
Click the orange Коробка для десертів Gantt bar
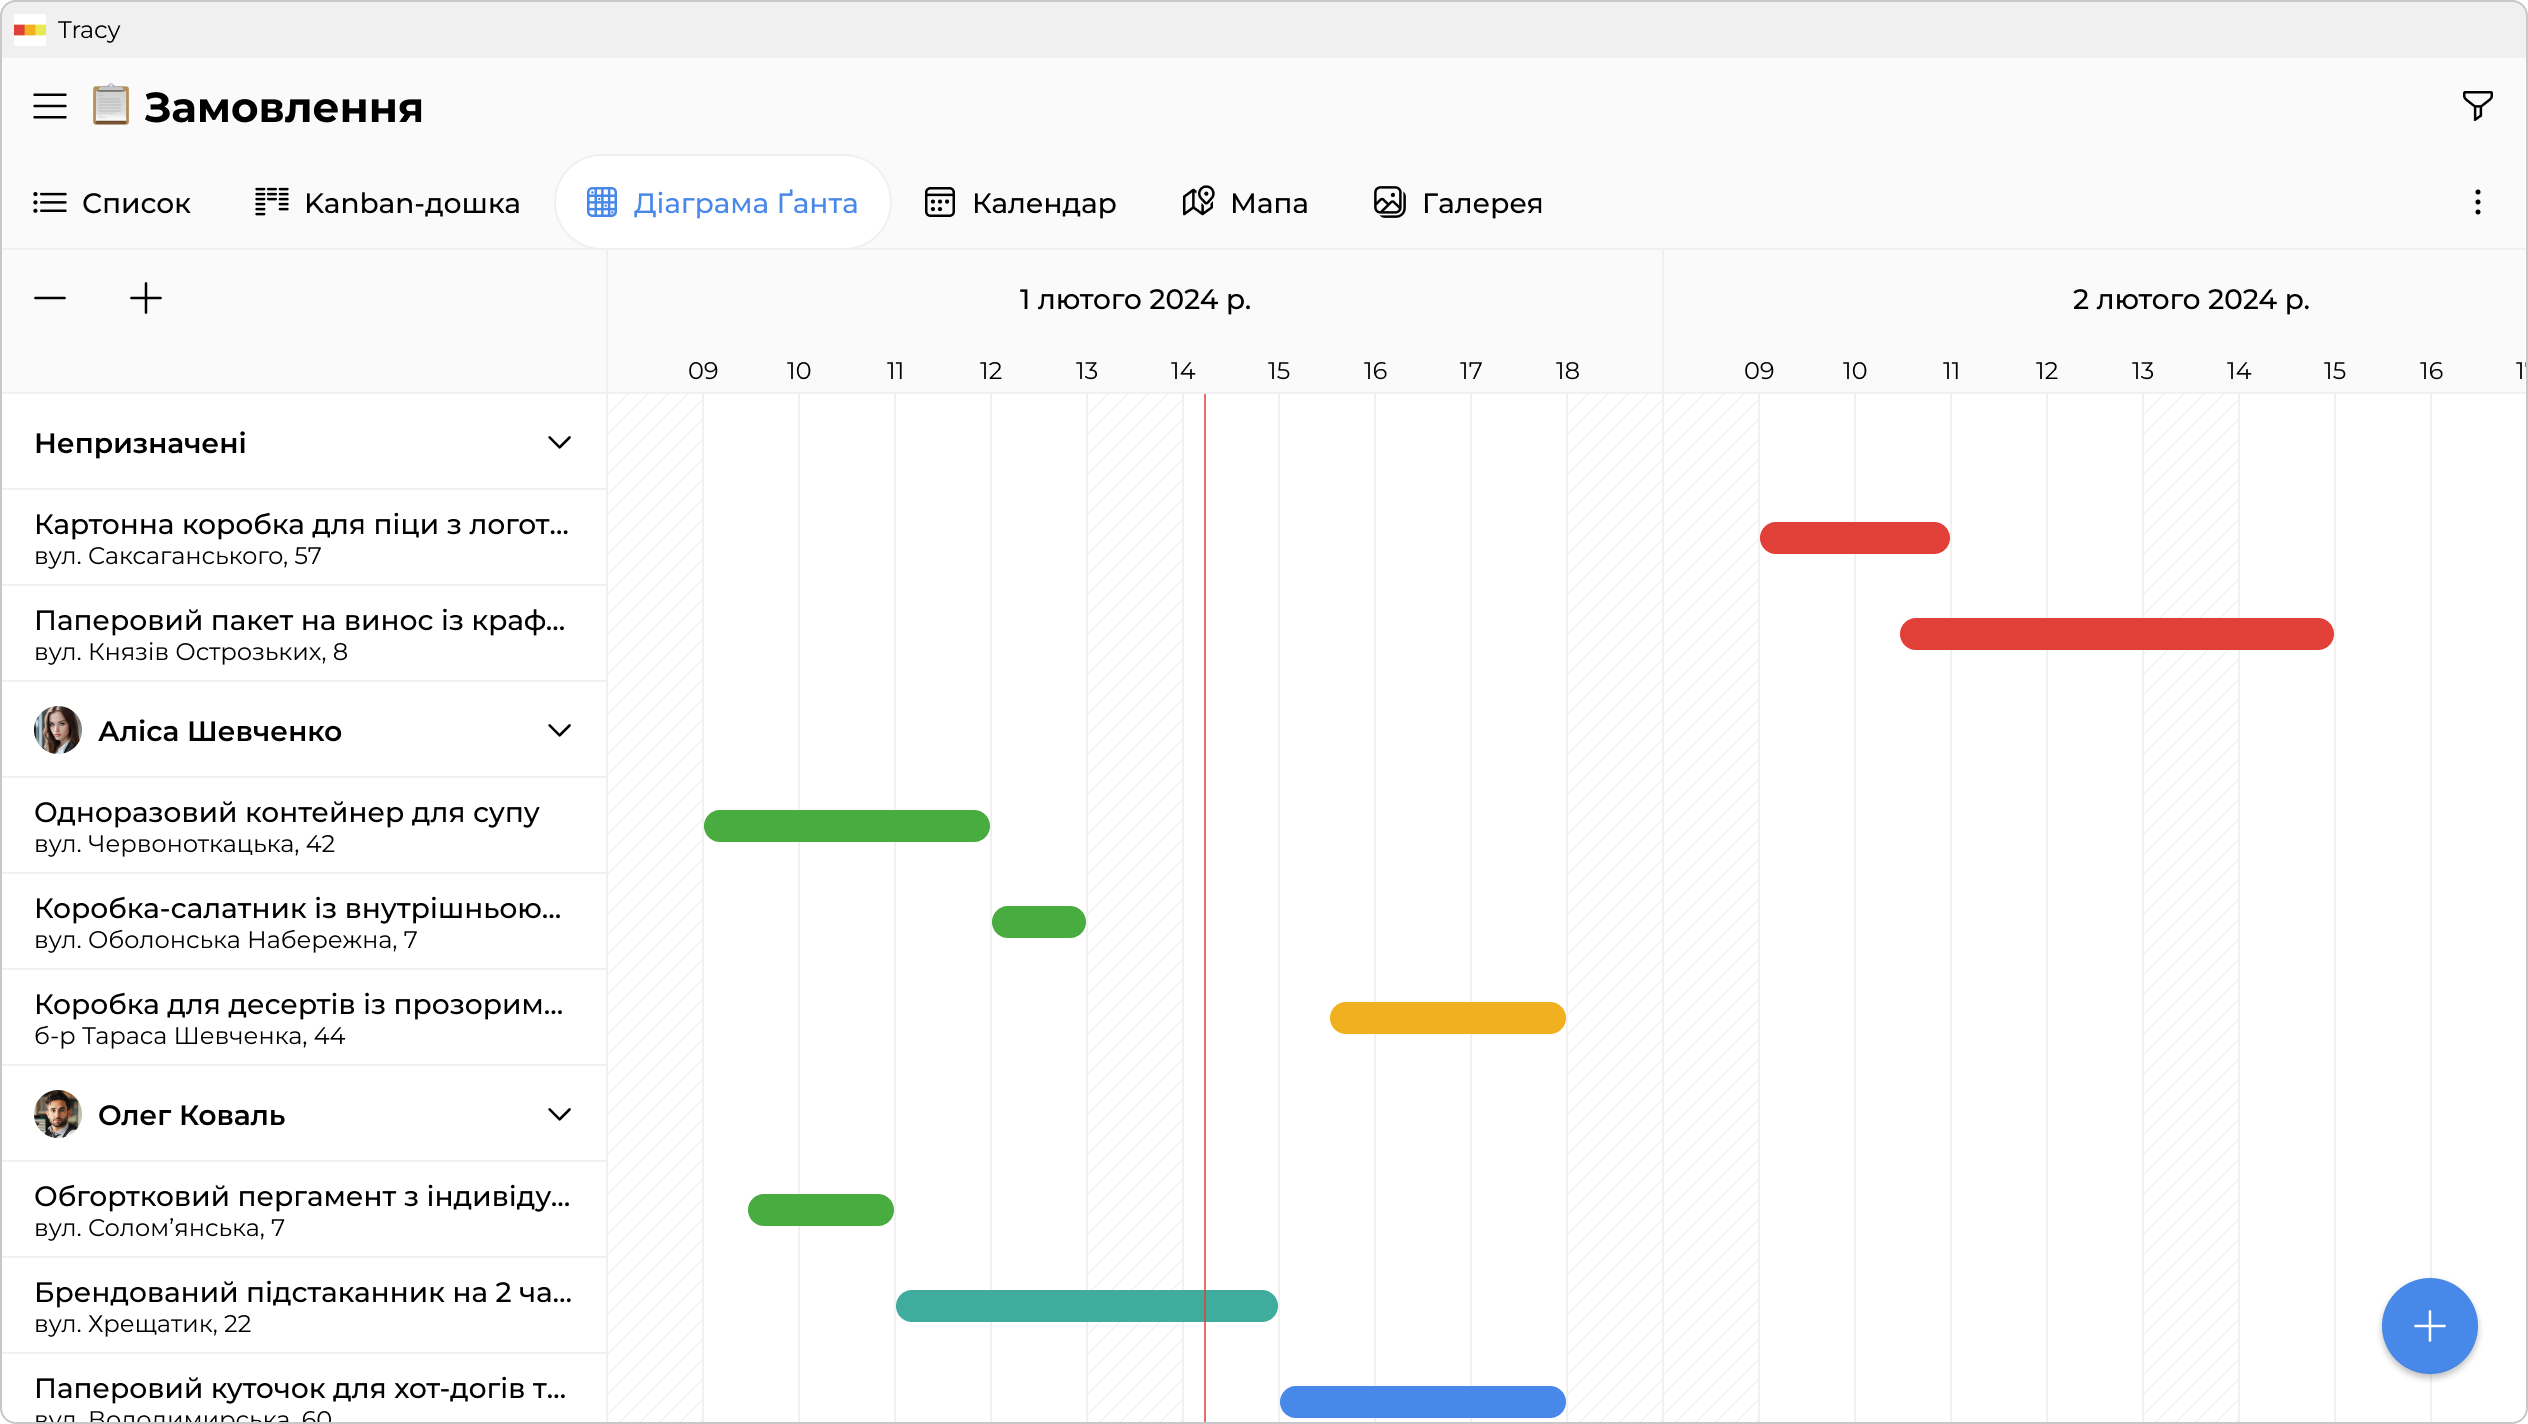click(1447, 1018)
